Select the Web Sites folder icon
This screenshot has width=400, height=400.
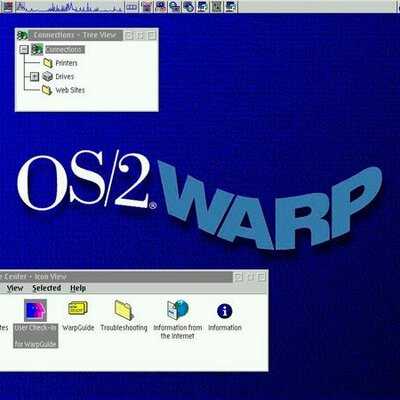click(47, 90)
